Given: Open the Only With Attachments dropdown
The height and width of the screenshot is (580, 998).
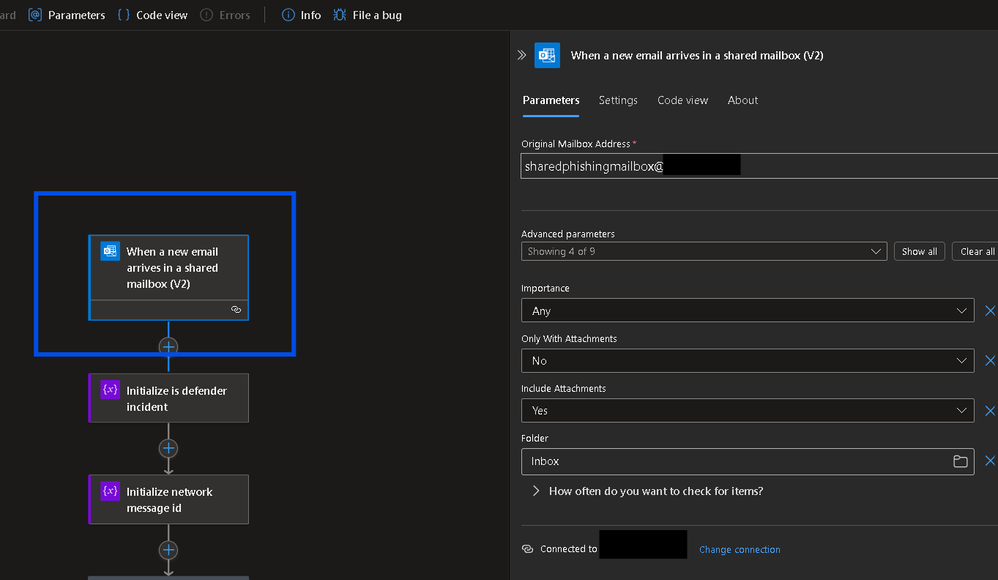Looking at the screenshot, I should (x=747, y=360).
